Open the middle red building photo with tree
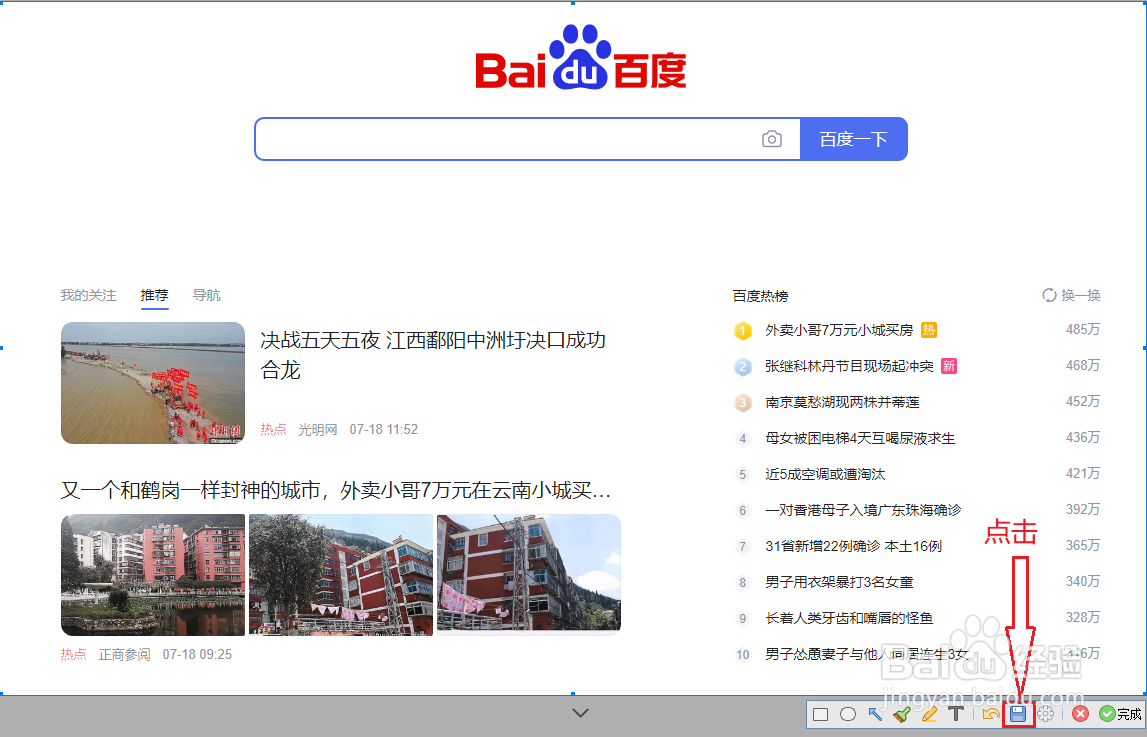 click(x=341, y=575)
